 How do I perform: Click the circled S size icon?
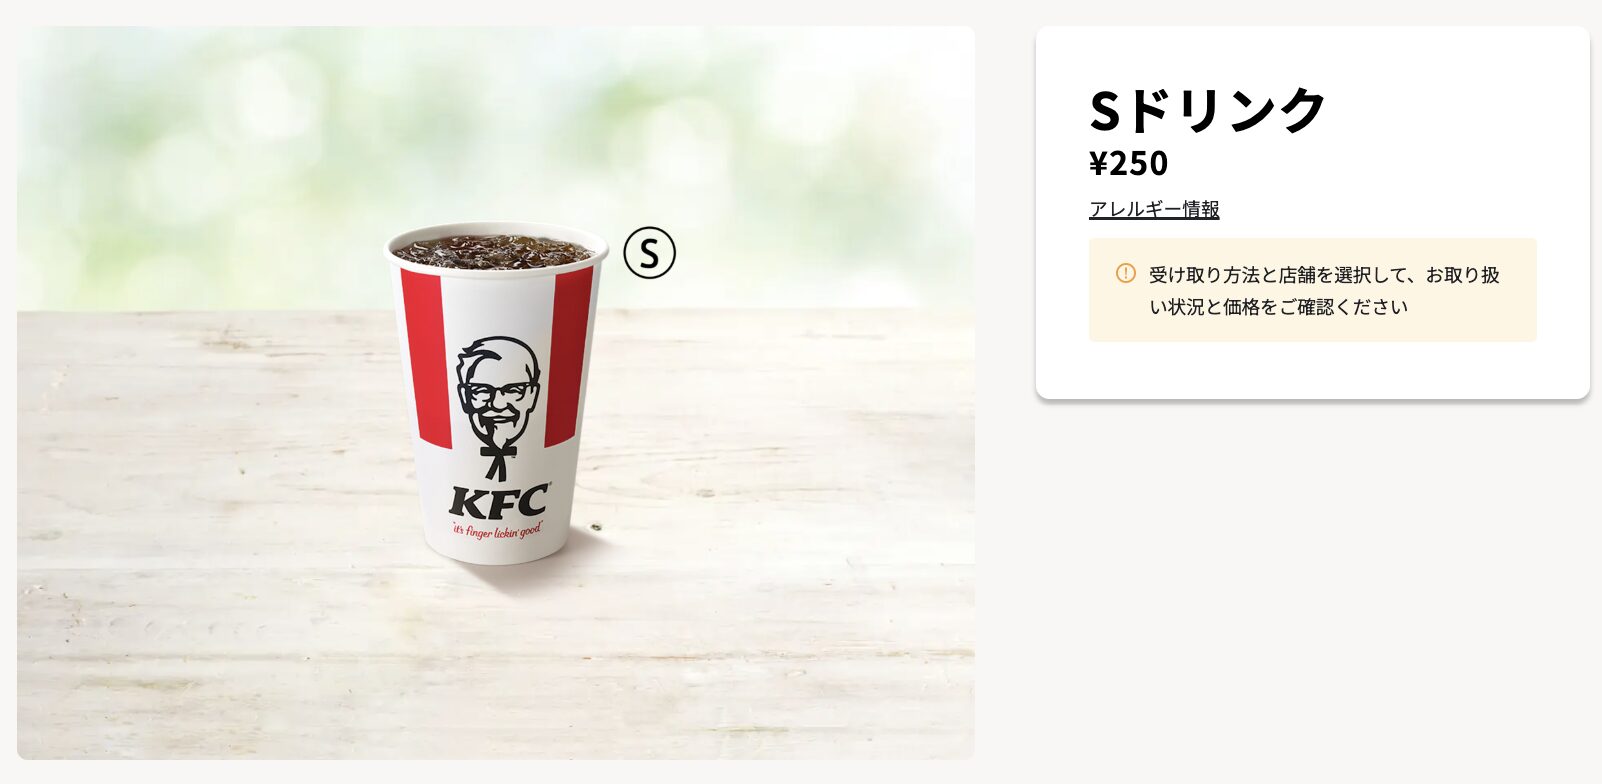click(650, 253)
